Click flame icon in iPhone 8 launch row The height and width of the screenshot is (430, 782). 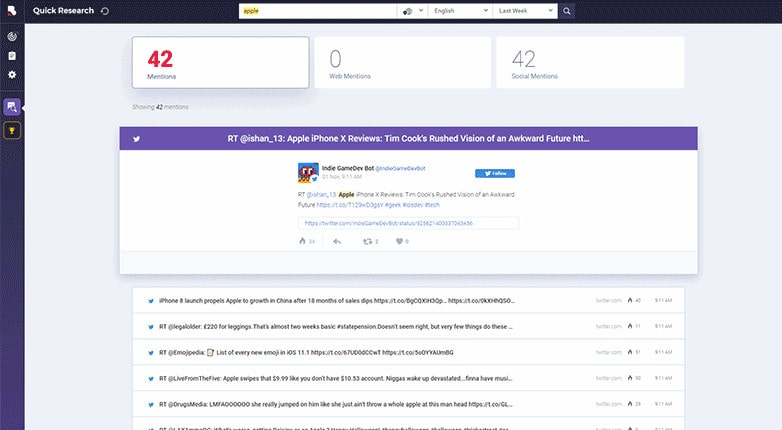click(630, 300)
